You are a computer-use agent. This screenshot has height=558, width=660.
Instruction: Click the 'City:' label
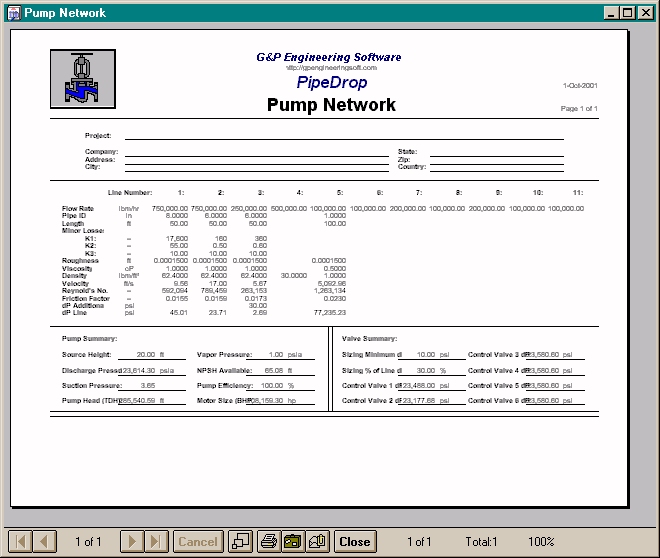(x=93, y=167)
